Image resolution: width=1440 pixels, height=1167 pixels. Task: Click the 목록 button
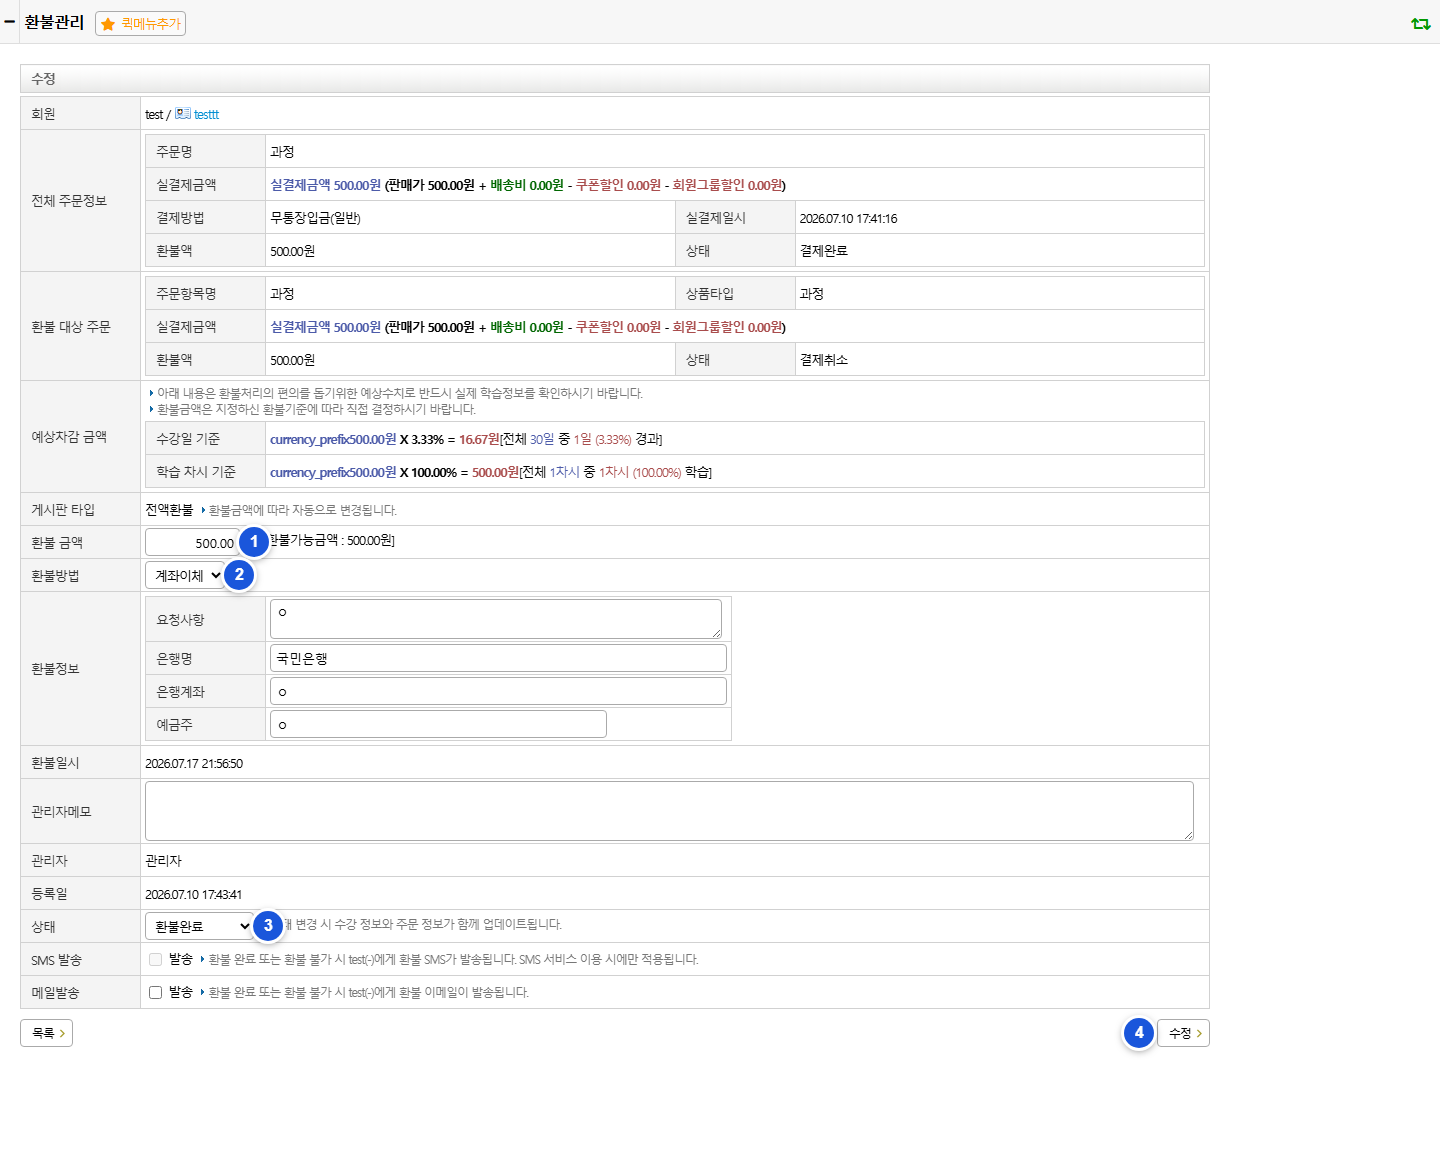click(x=46, y=1033)
